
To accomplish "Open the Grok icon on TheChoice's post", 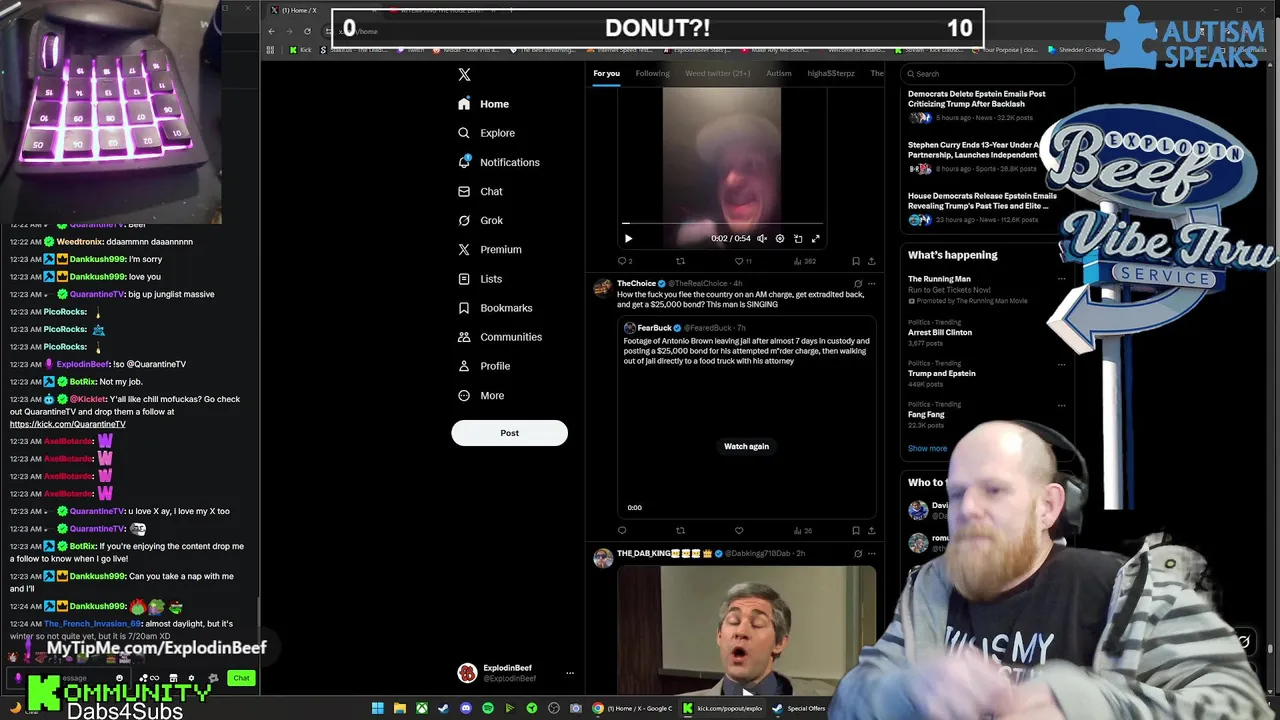I will (857, 284).
